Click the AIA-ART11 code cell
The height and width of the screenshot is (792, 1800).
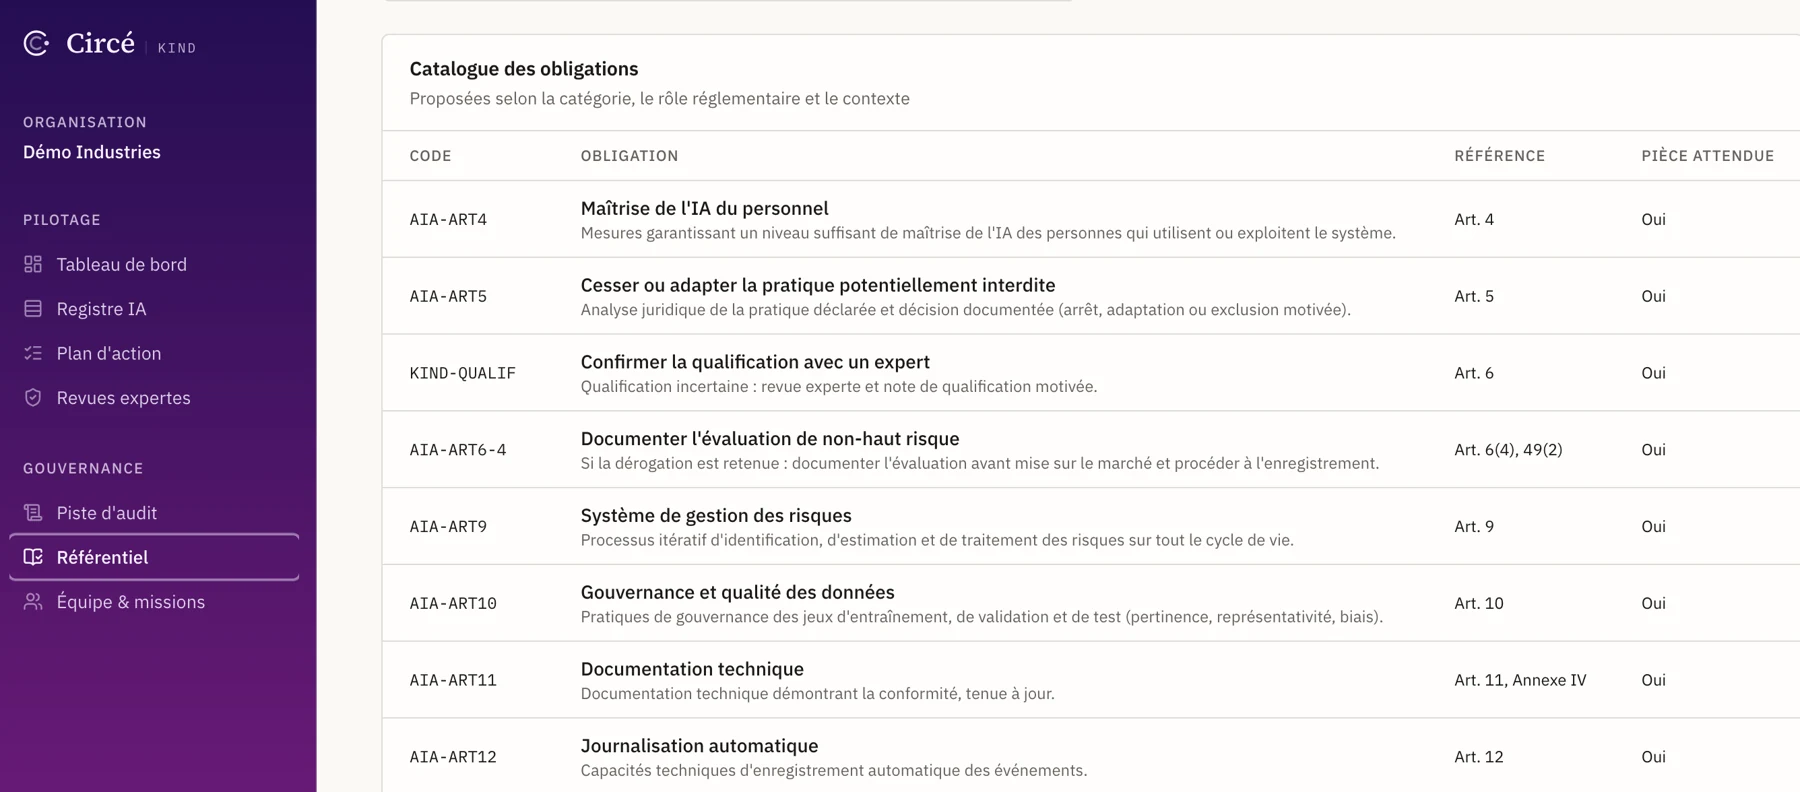453,680
